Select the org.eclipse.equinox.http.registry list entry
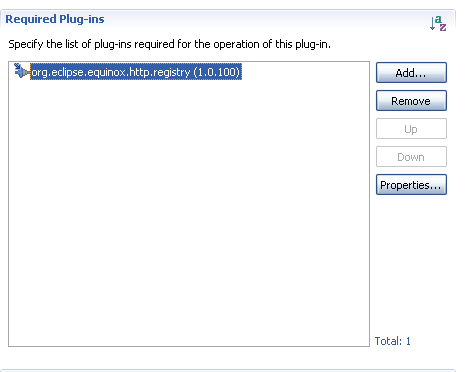Viewport: 466px width, 372px height. pos(136,72)
